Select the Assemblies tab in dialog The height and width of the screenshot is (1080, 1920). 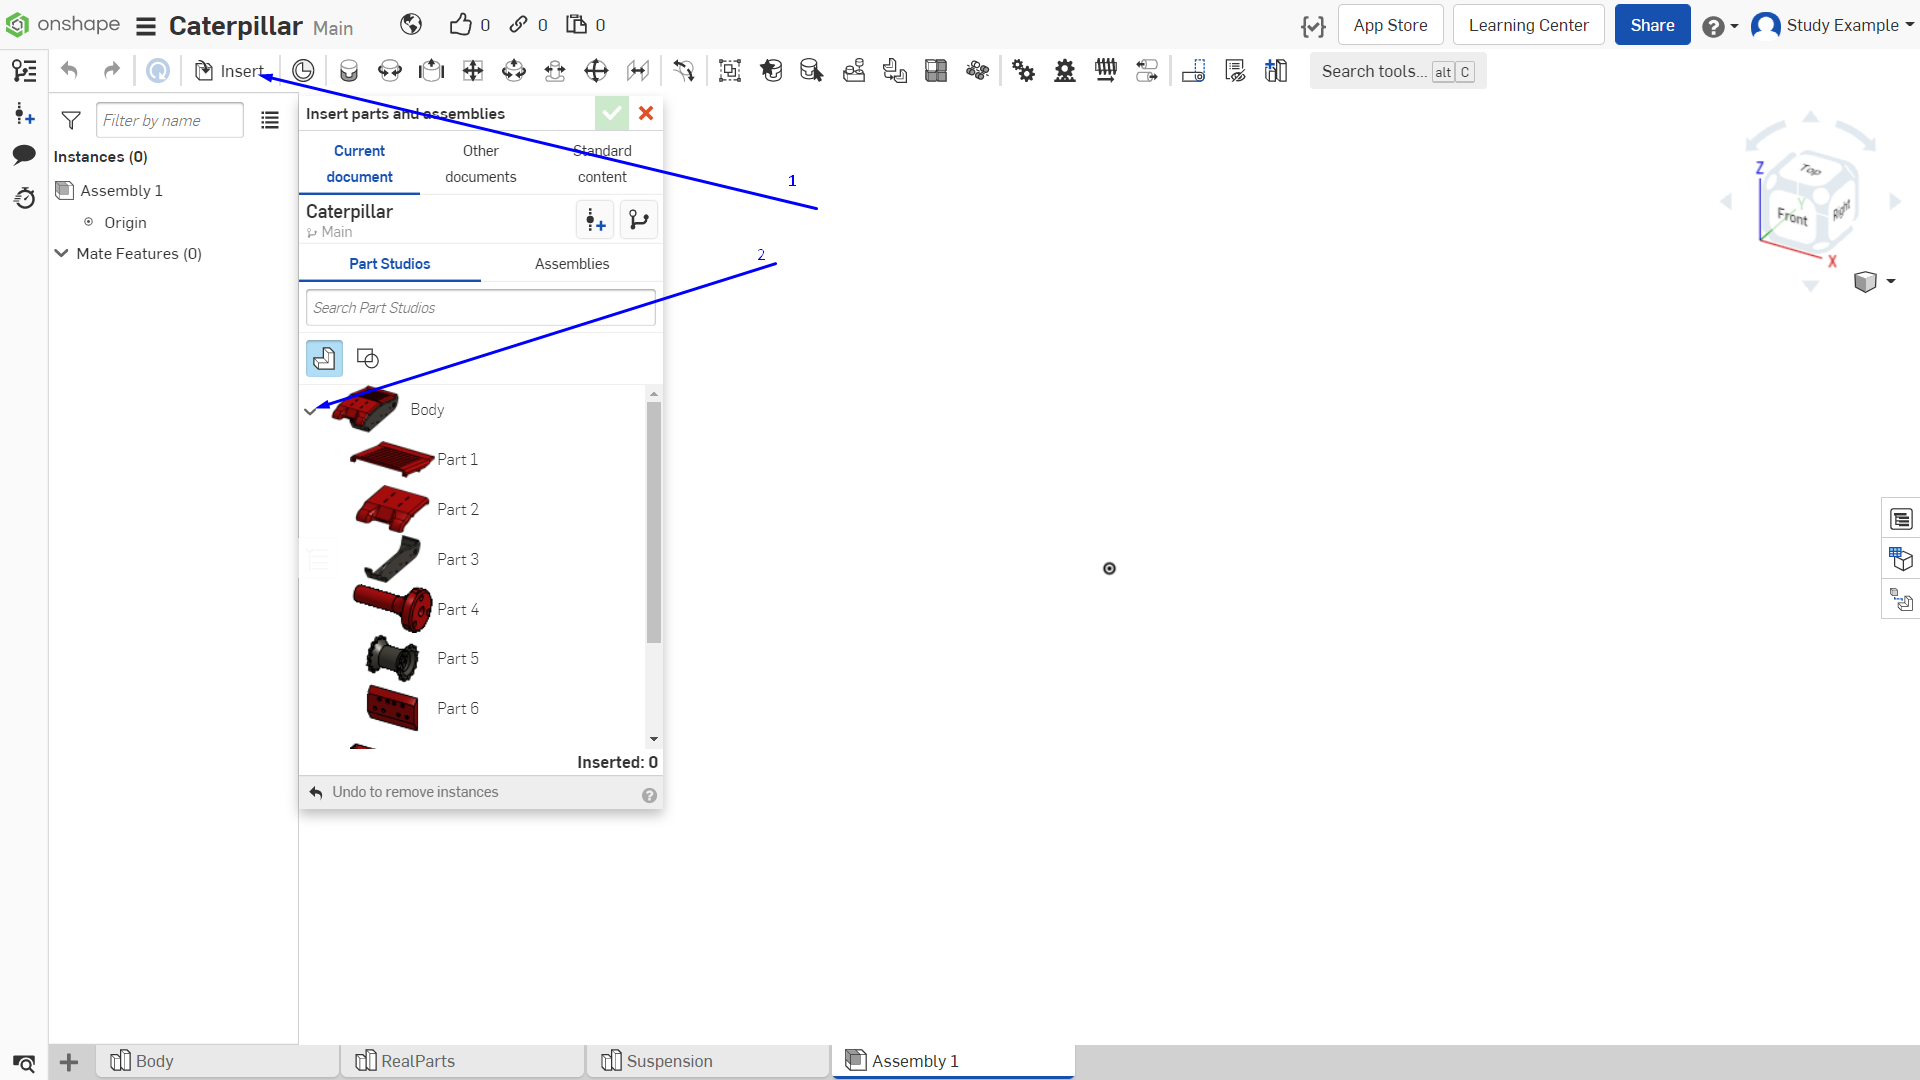572,264
